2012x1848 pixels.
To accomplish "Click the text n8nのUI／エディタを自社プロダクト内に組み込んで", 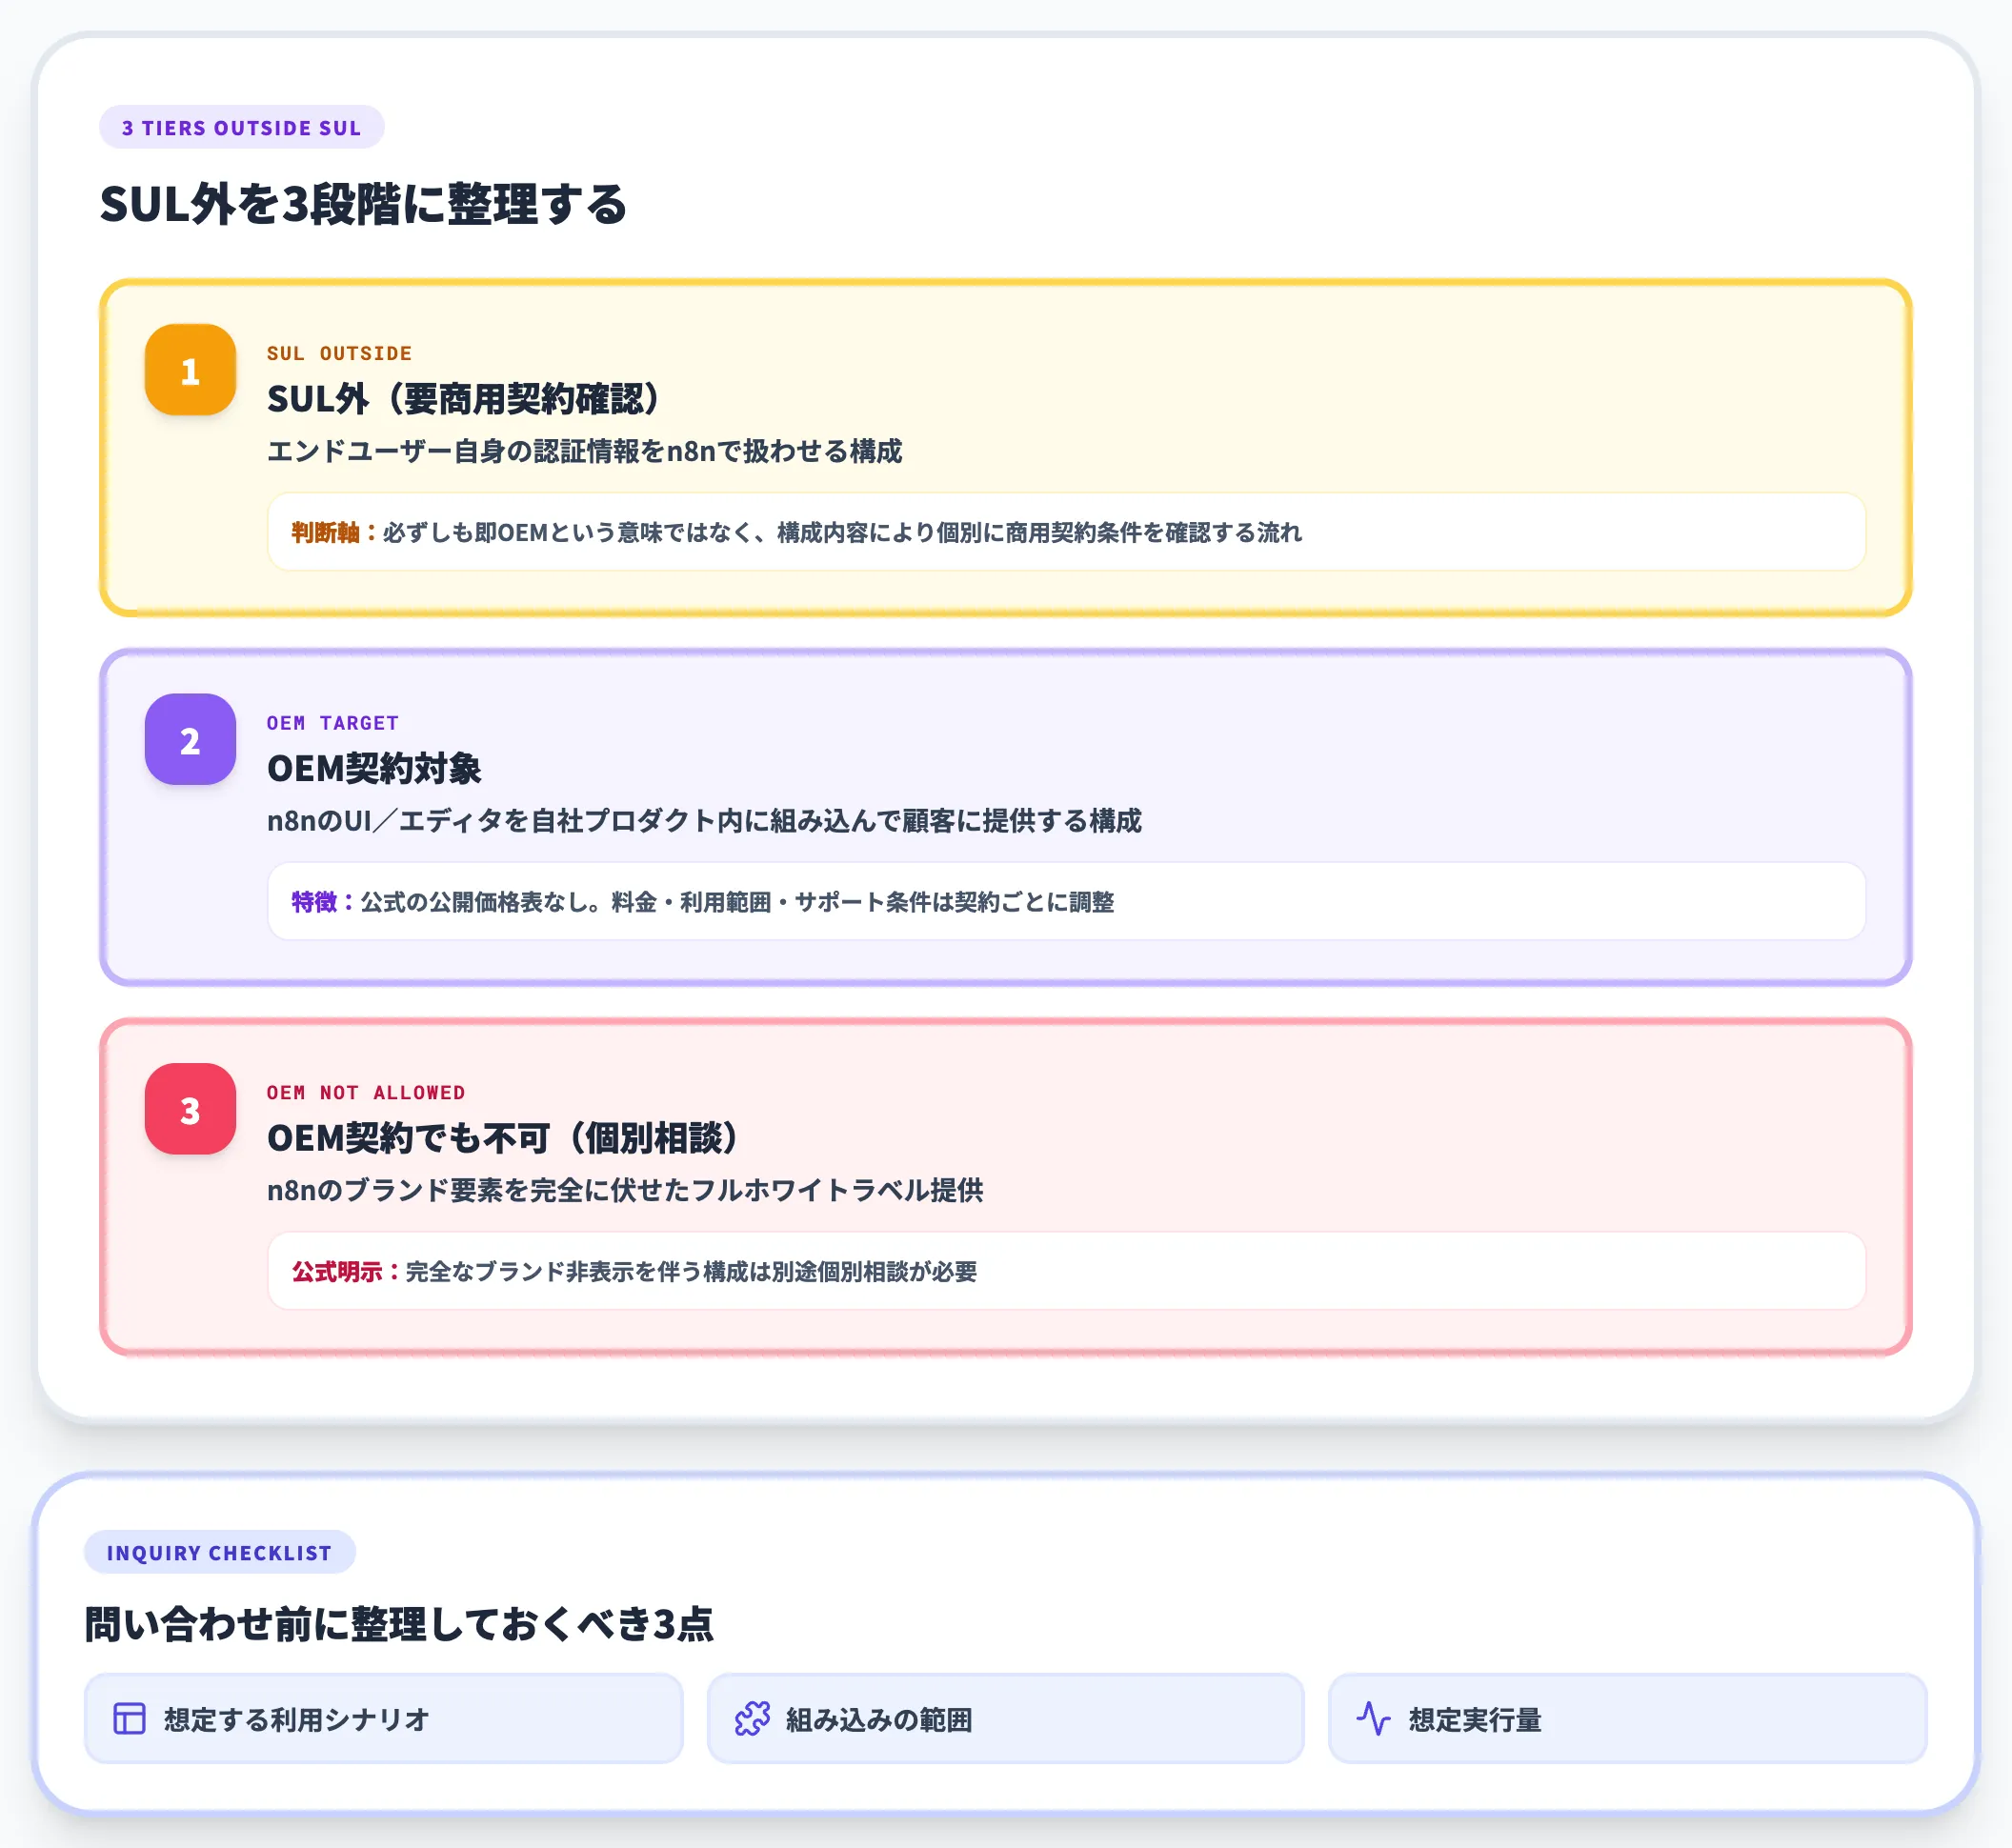I will point(586,821).
